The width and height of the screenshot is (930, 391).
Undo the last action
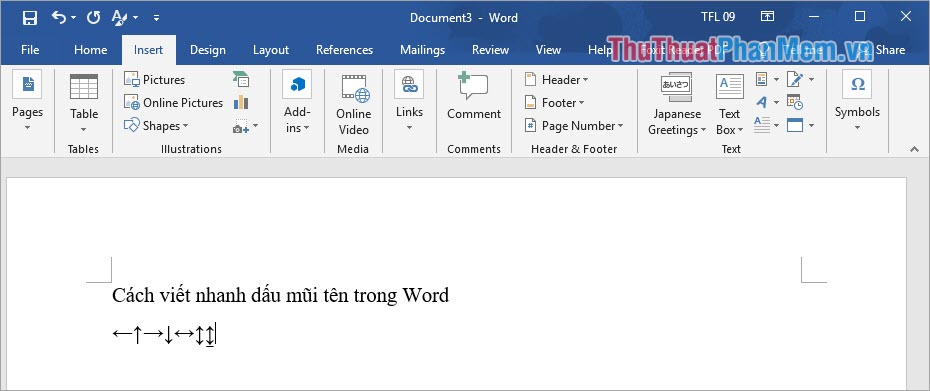point(59,17)
